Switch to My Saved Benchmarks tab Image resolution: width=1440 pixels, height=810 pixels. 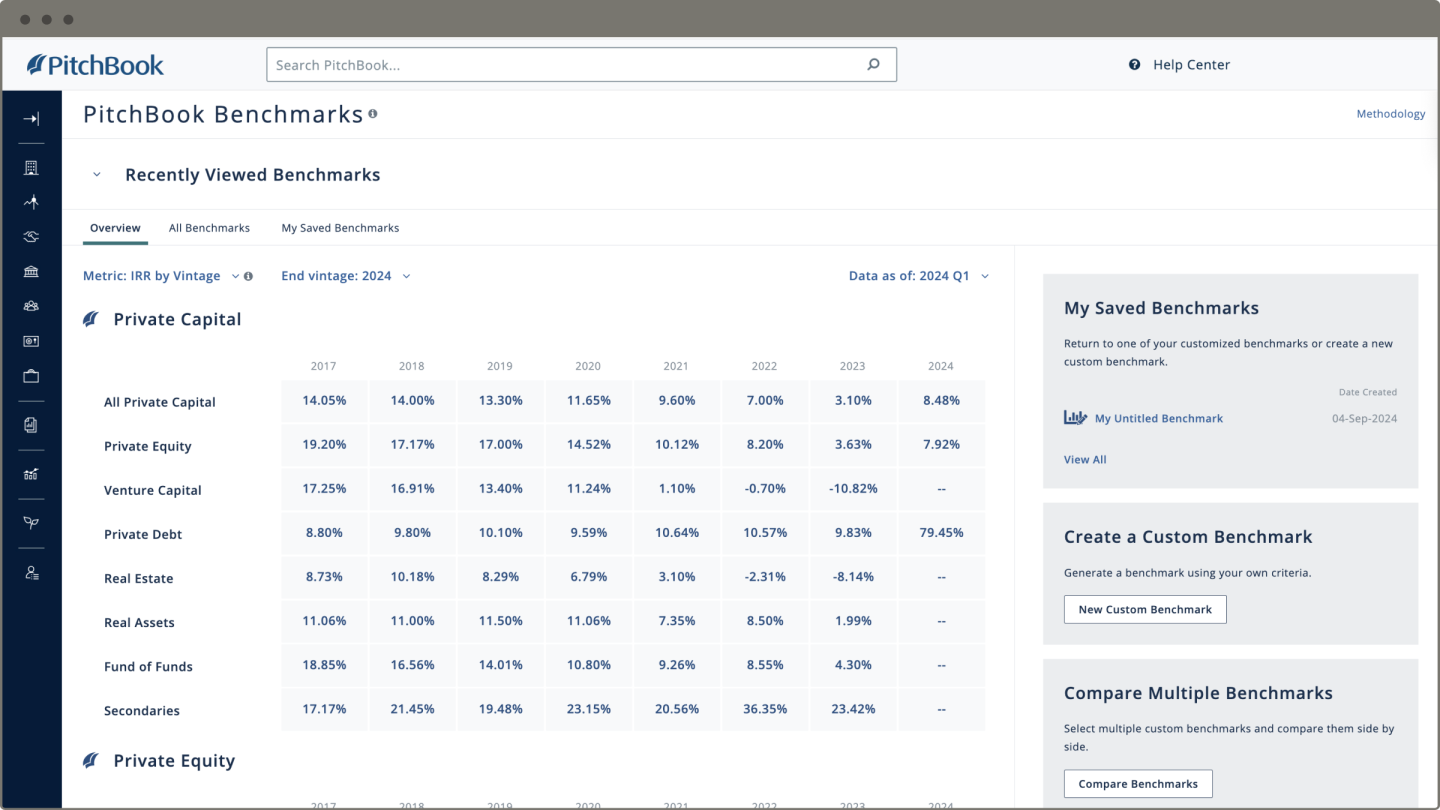[340, 228]
